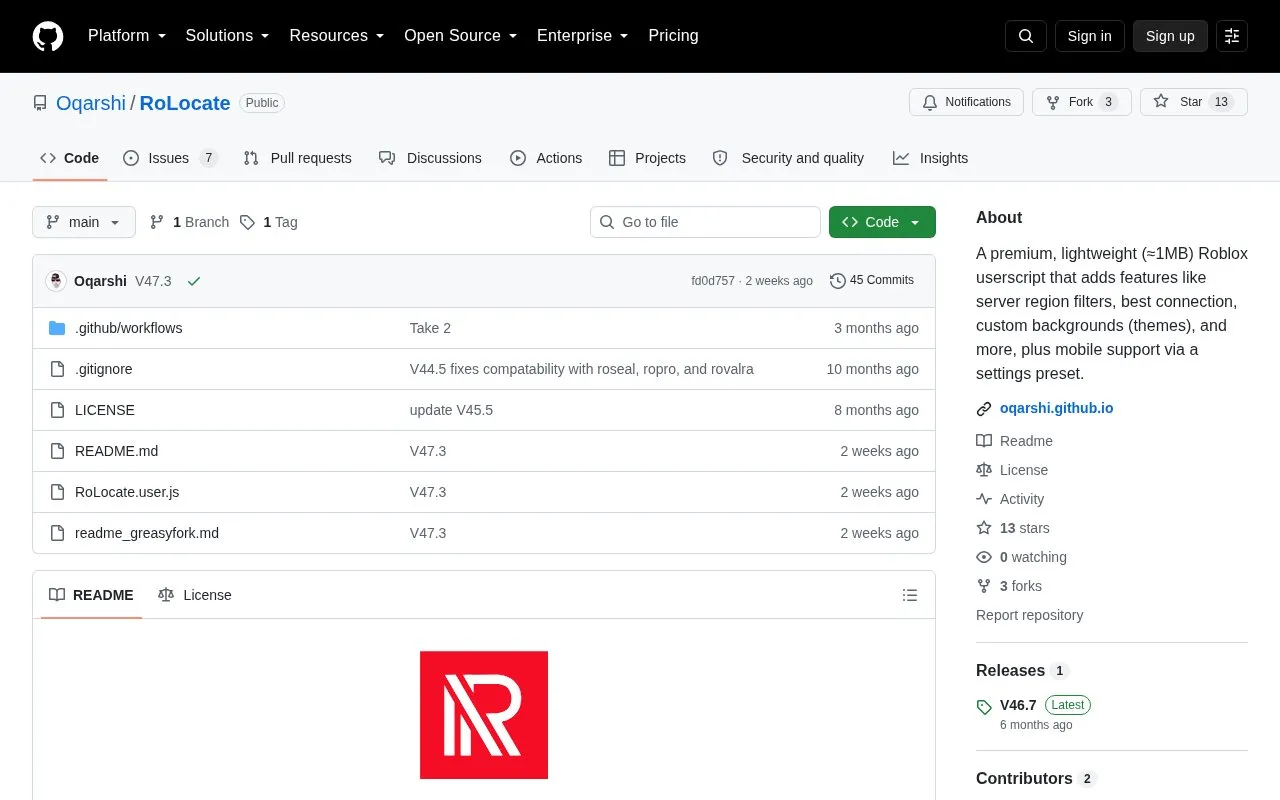This screenshot has width=1280, height=800.
Task: Open the 1 Tag link
Action: (268, 222)
